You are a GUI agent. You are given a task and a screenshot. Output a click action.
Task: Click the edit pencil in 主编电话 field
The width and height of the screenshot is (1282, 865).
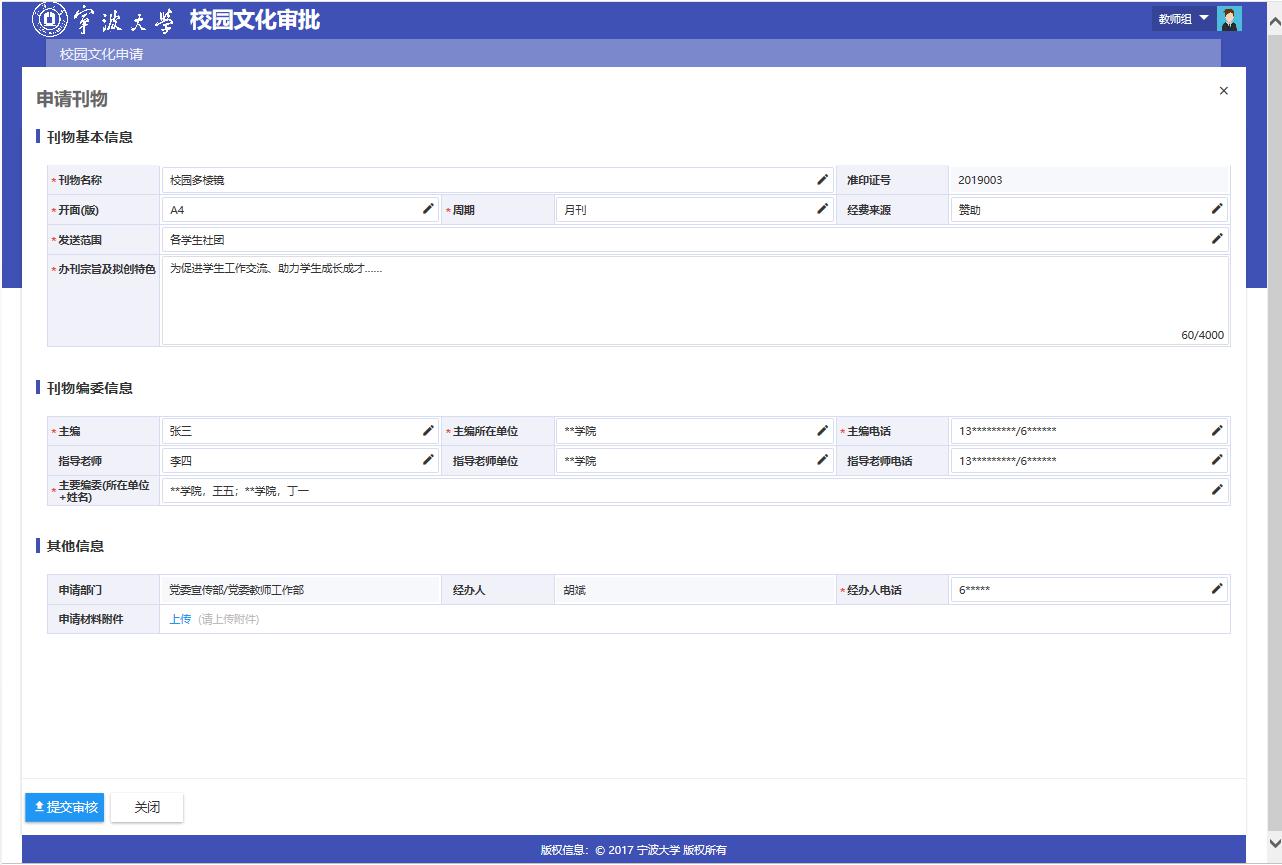1216,431
